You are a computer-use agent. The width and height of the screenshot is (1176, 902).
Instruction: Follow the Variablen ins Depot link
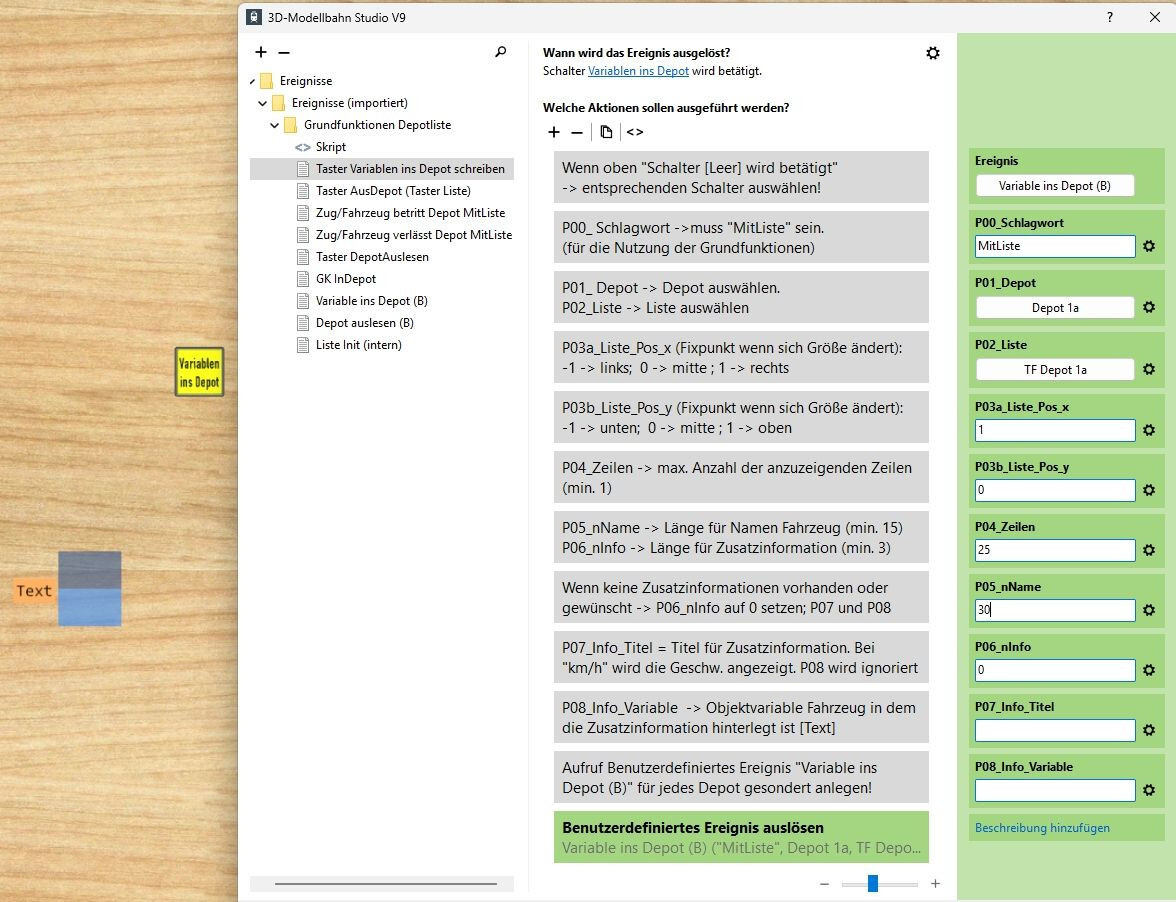pos(638,71)
